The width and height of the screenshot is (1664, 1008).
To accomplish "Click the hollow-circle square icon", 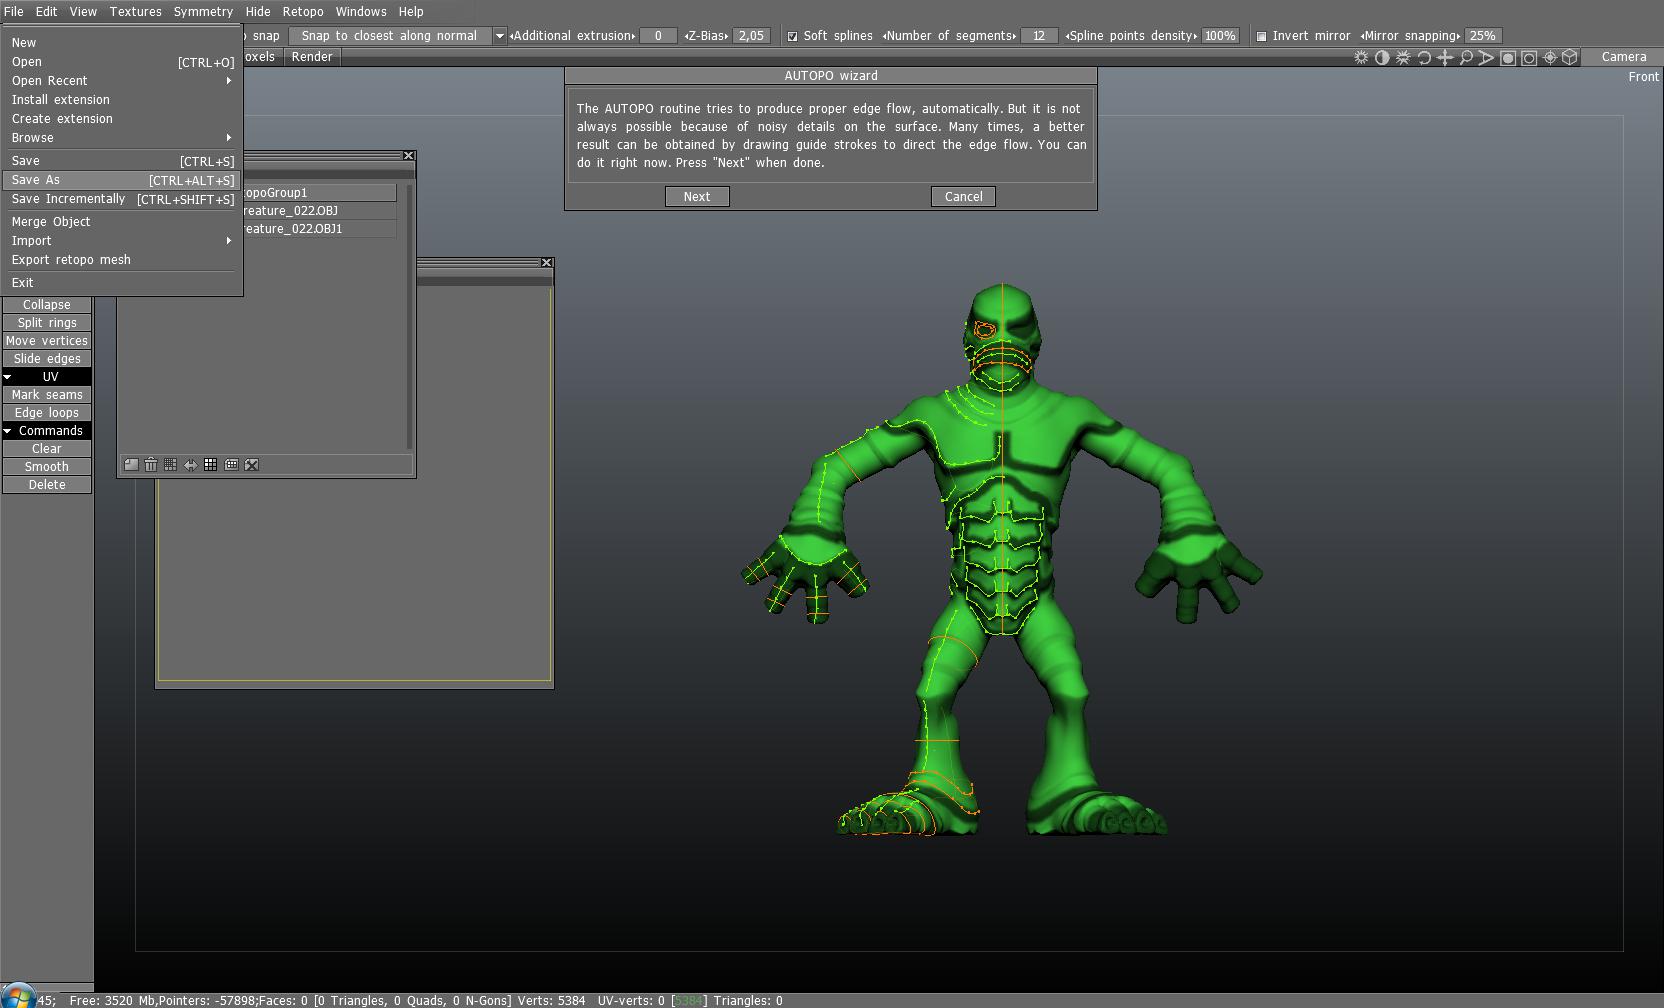I will coord(1529,58).
